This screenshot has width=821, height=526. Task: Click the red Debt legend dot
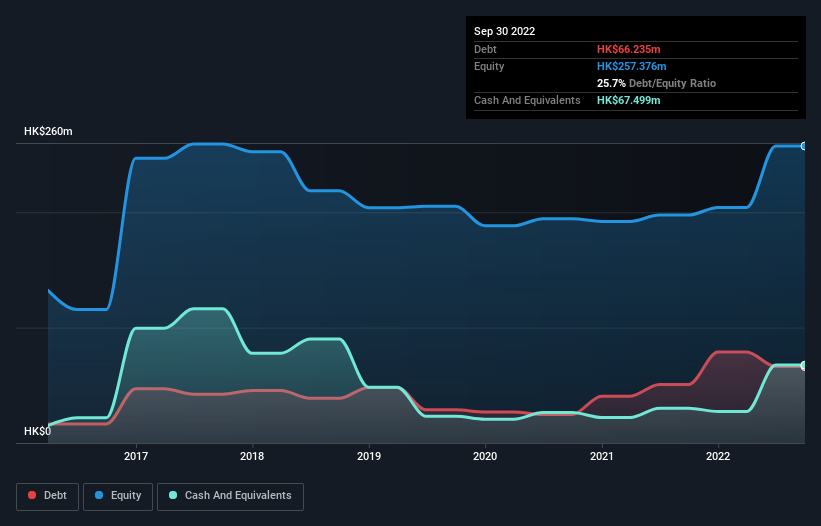pos(32,495)
